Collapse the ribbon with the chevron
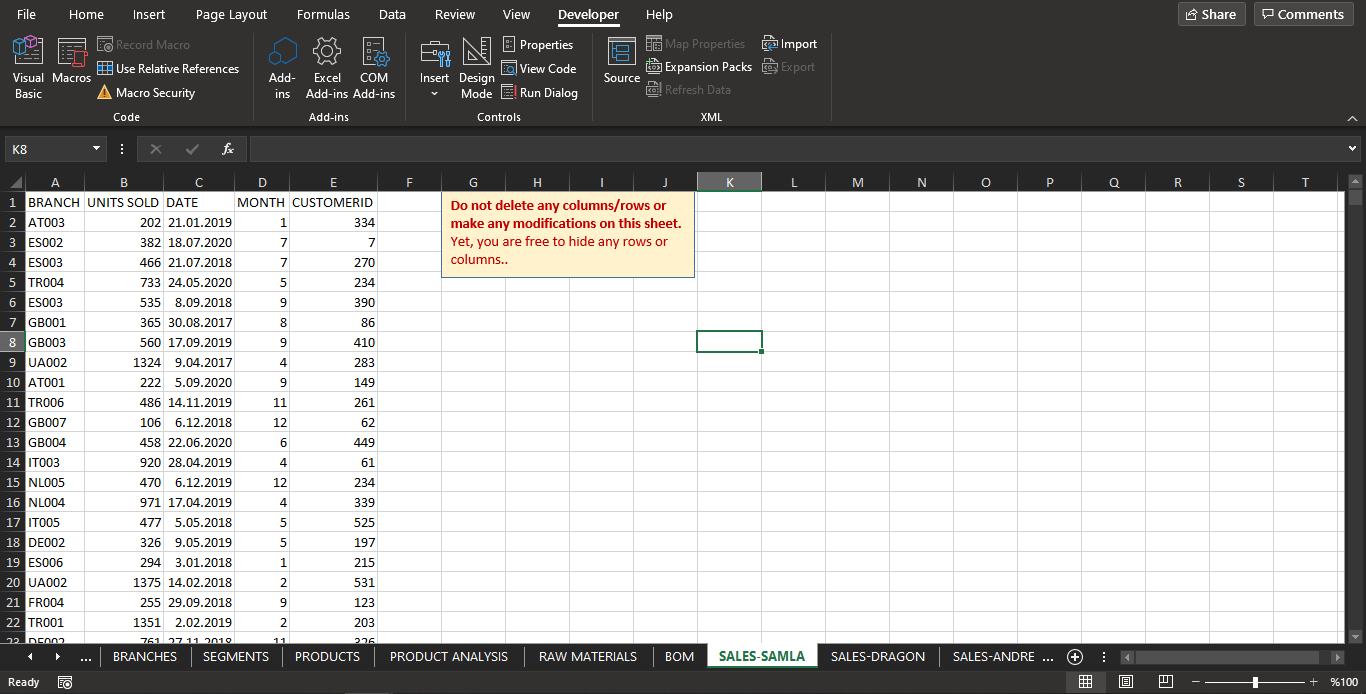 pos(1353,118)
